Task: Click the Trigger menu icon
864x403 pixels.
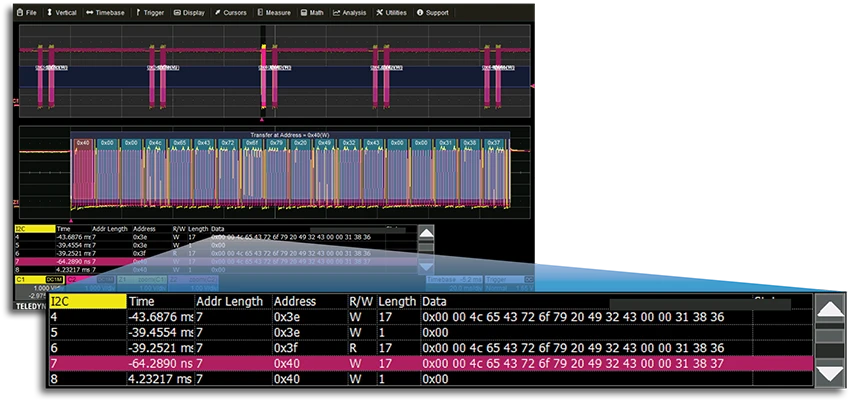Action: click(x=140, y=13)
